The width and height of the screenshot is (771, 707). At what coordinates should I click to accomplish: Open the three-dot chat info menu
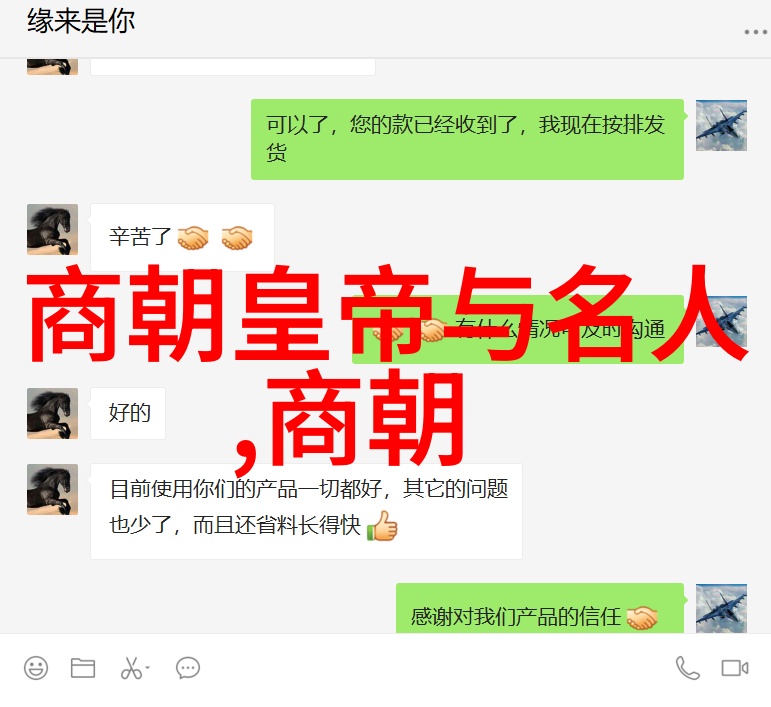(x=755, y=32)
